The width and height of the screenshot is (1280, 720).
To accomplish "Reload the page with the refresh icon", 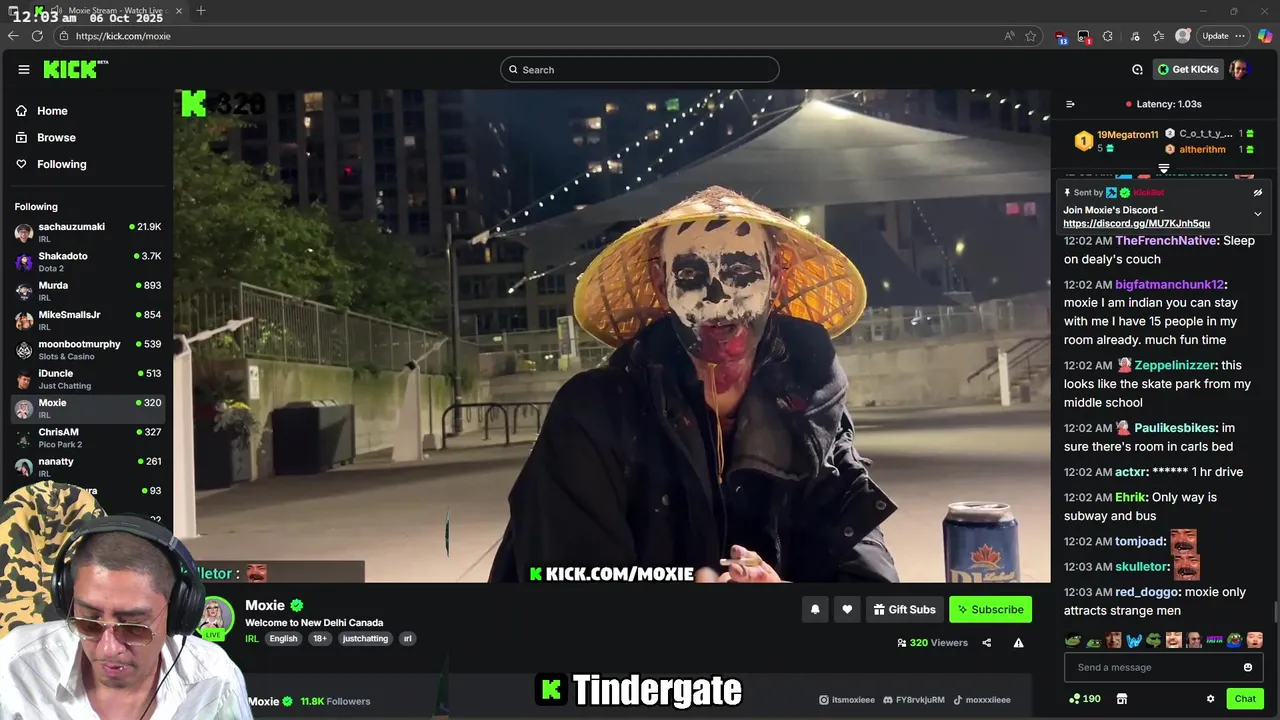I will 37,36.
